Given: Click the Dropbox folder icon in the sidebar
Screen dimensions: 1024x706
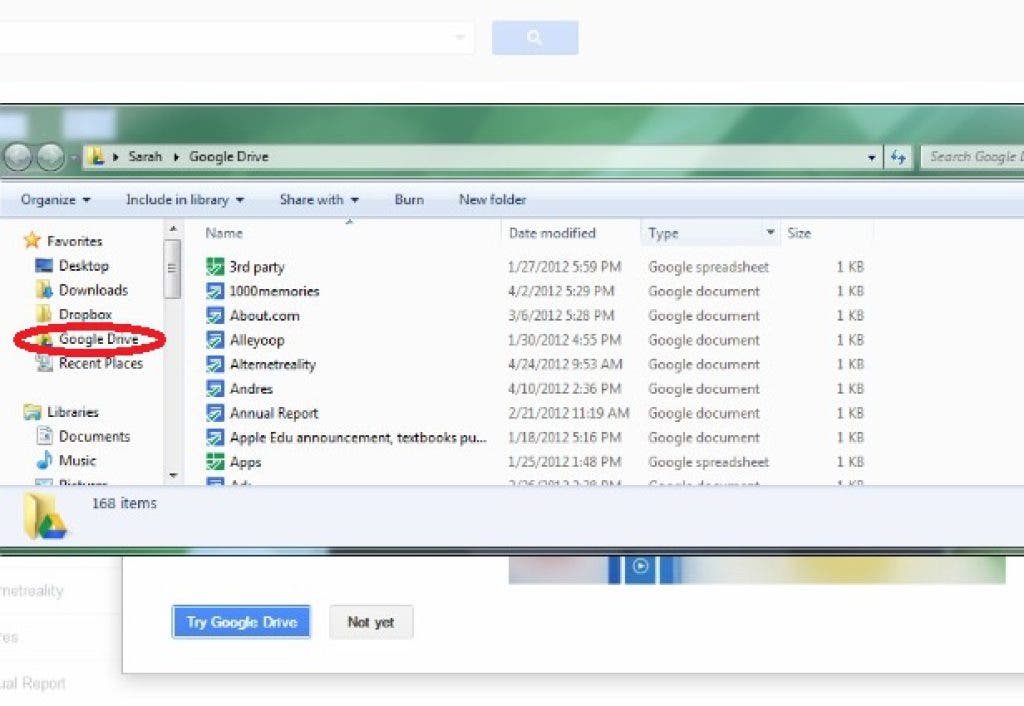Looking at the screenshot, I should point(44,313).
